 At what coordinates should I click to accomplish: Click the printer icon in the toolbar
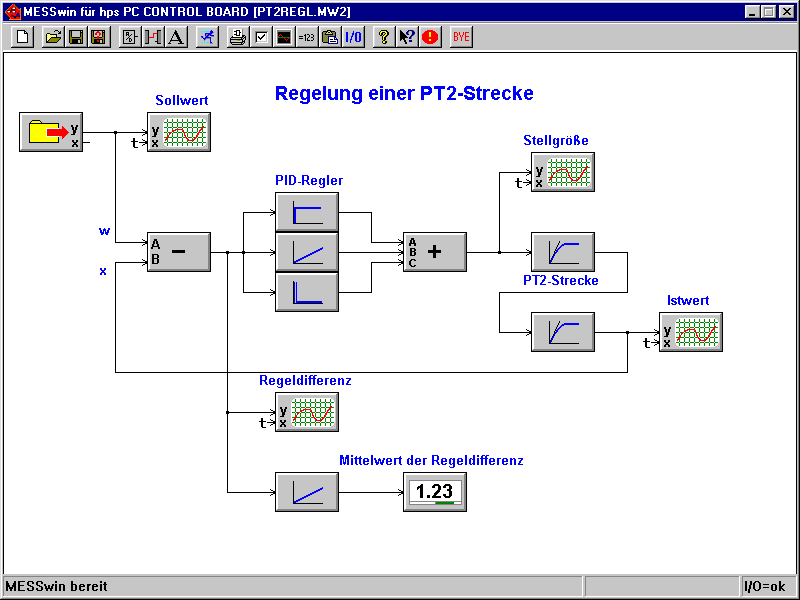tap(237, 37)
